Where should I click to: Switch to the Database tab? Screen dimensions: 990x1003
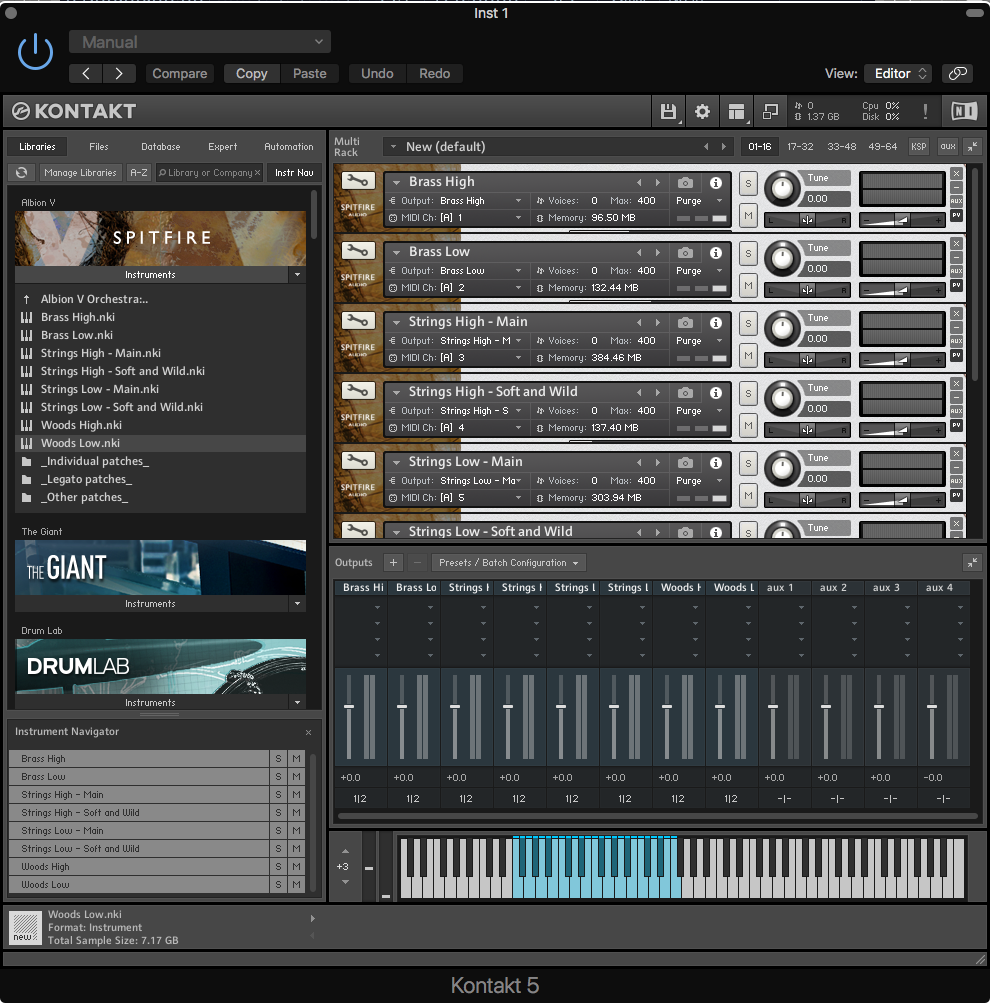[161, 146]
